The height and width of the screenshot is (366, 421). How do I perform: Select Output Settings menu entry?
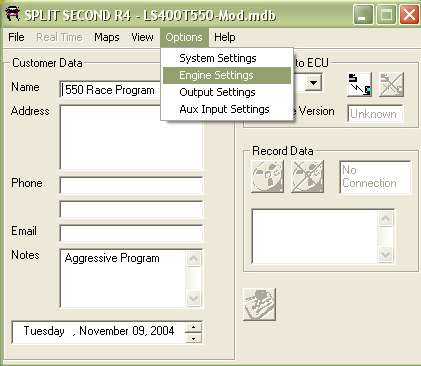[227, 92]
